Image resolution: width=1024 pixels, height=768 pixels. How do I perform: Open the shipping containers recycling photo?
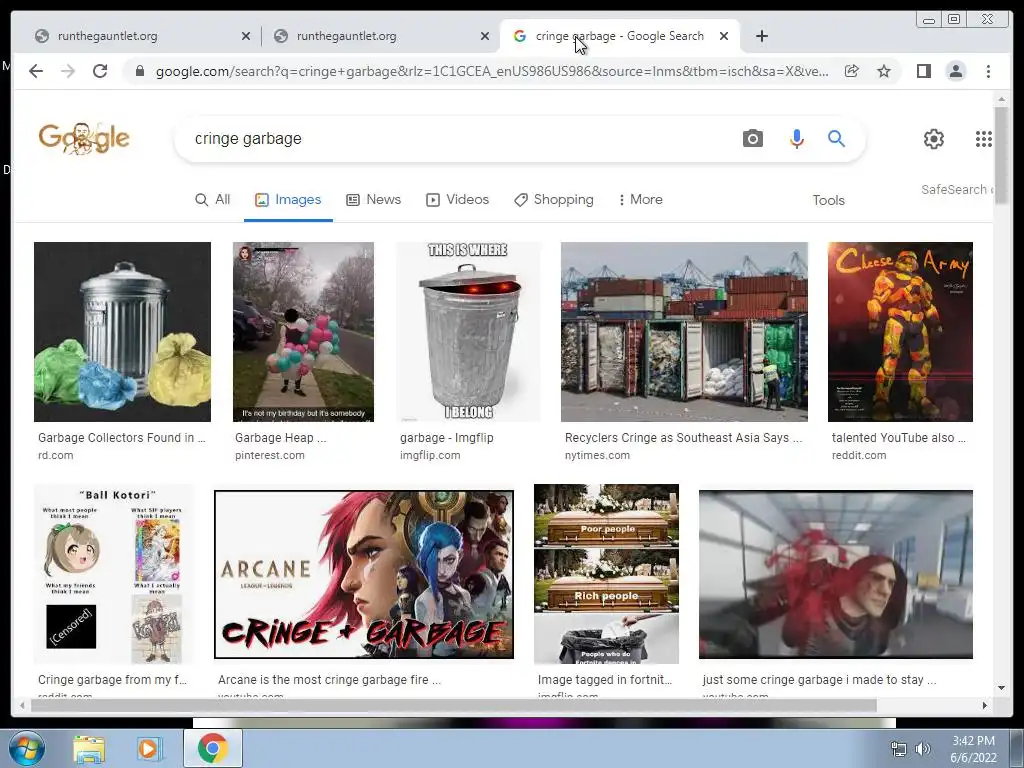pos(684,332)
